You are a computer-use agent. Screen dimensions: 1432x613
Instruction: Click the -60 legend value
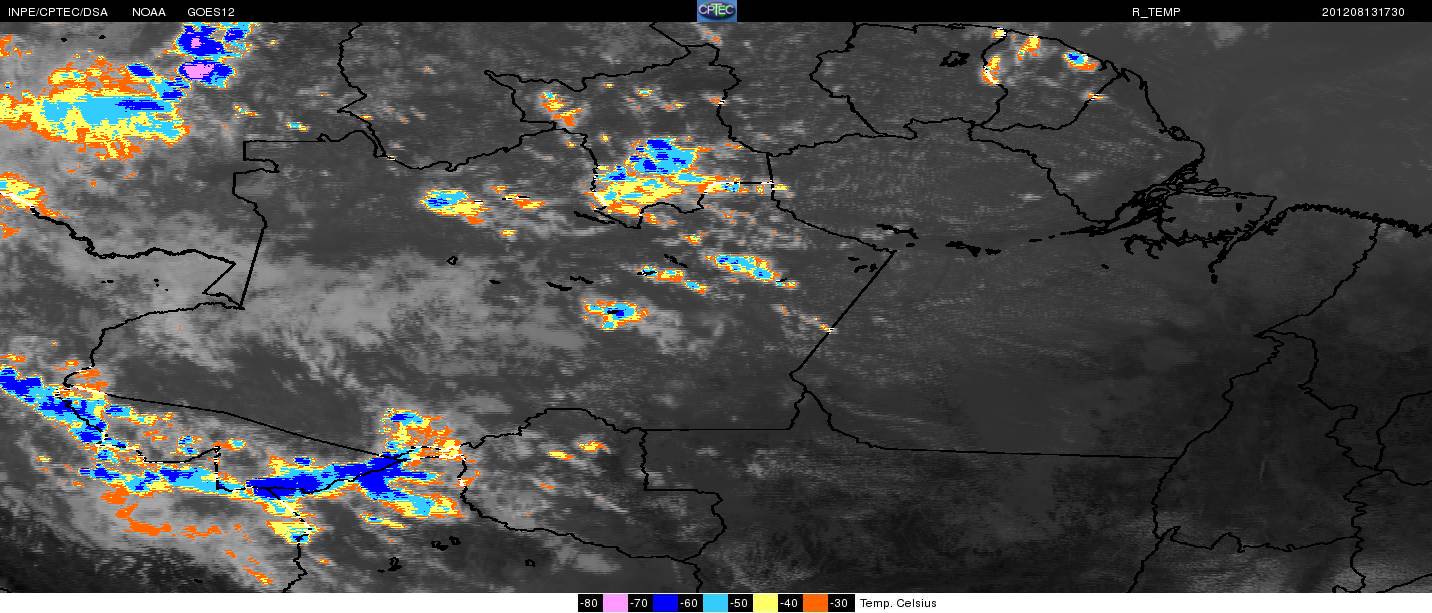tap(690, 603)
